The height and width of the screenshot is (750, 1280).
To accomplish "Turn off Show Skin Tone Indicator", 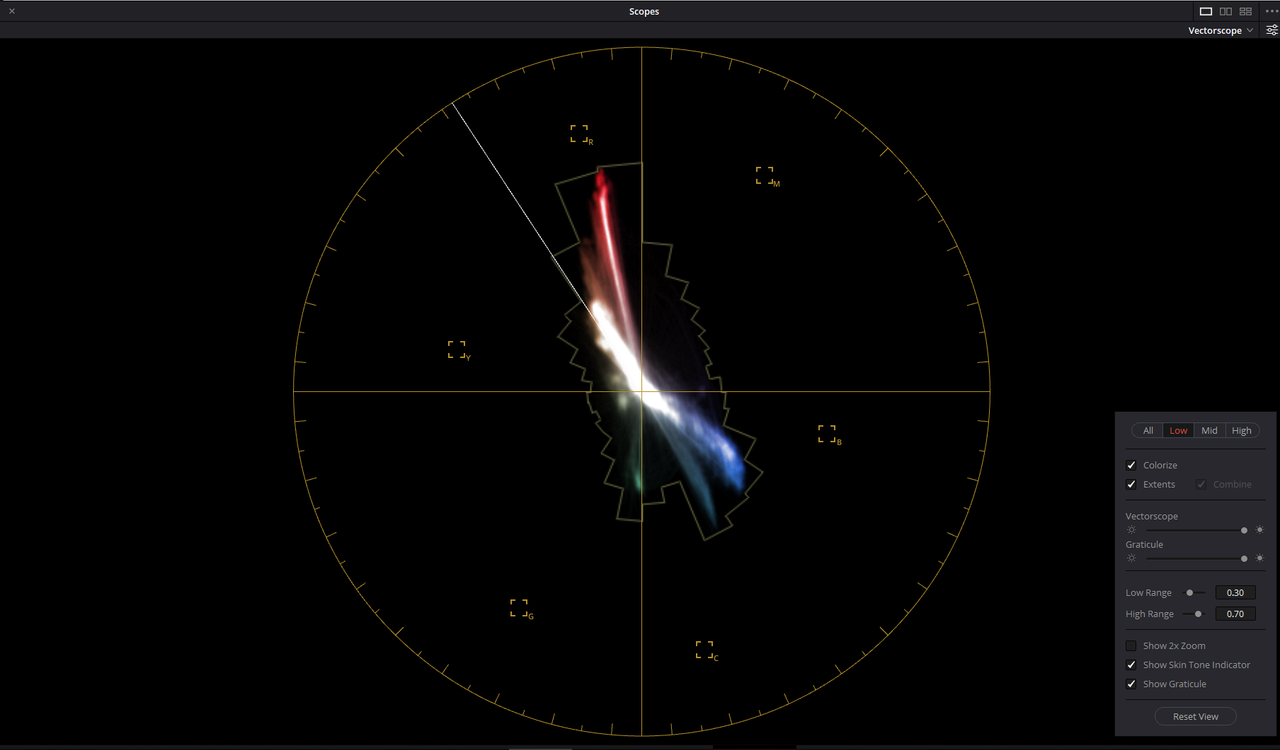I will (x=1131, y=665).
